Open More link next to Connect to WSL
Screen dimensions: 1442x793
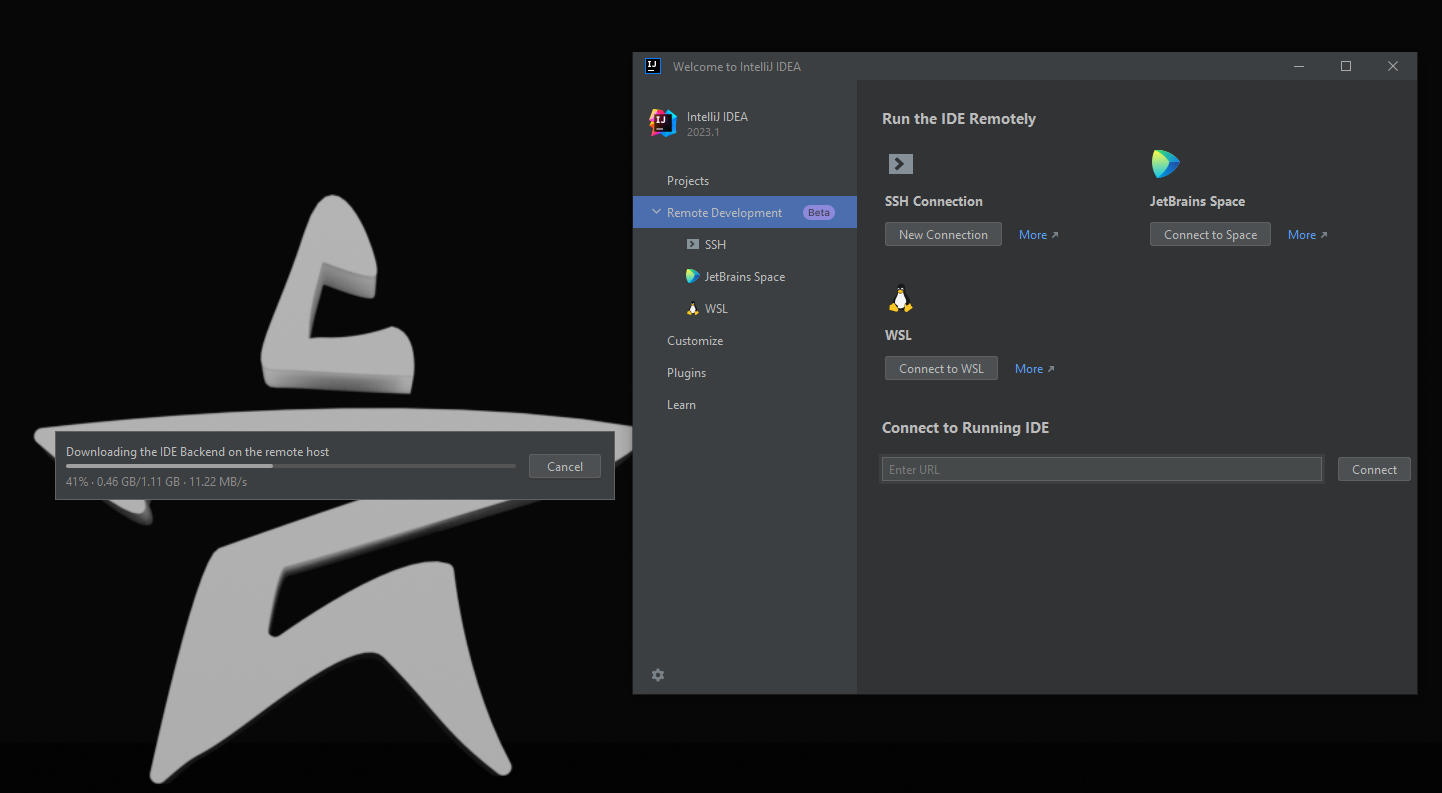pos(1034,369)
